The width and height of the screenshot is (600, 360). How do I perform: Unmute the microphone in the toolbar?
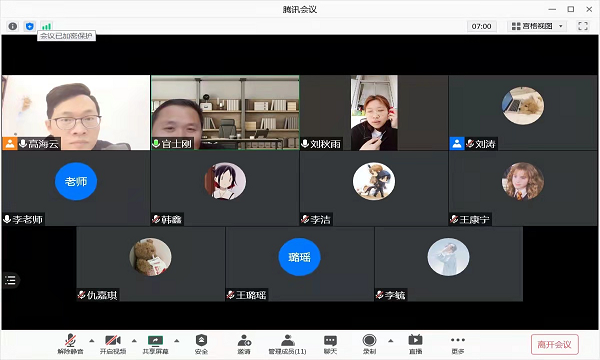click(x=70, y=344)
